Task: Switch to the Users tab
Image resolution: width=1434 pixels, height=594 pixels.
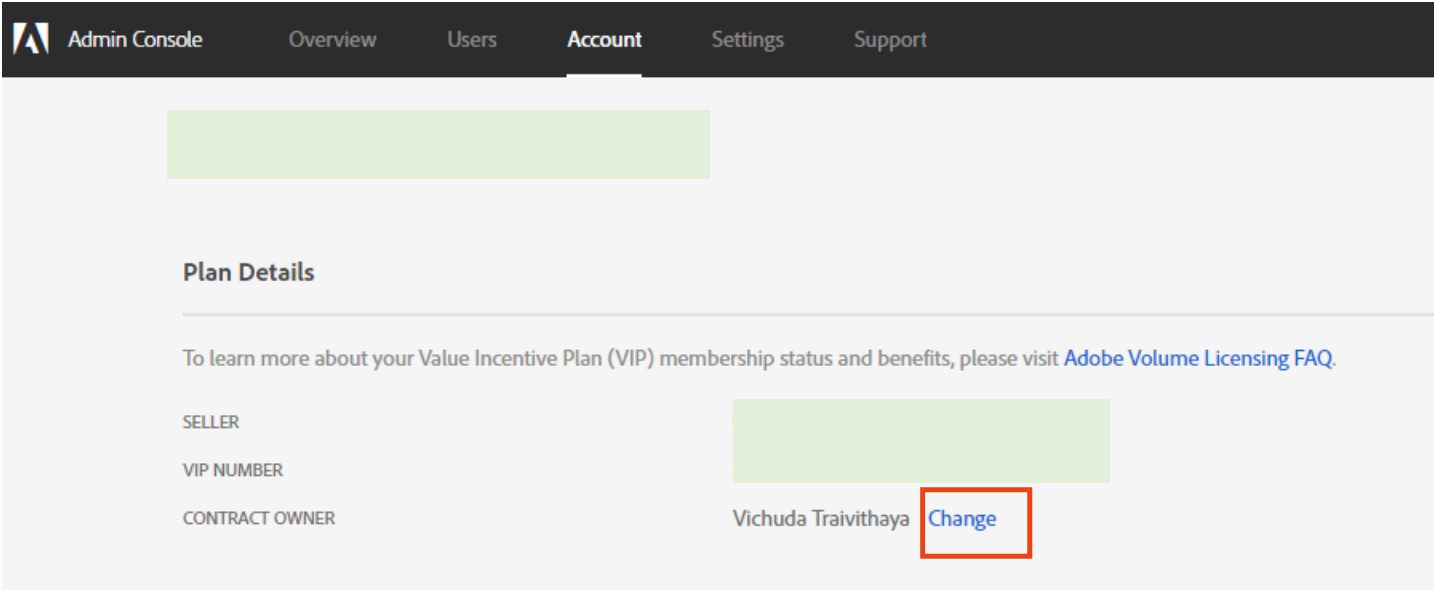Action: [x=472, y=40]
